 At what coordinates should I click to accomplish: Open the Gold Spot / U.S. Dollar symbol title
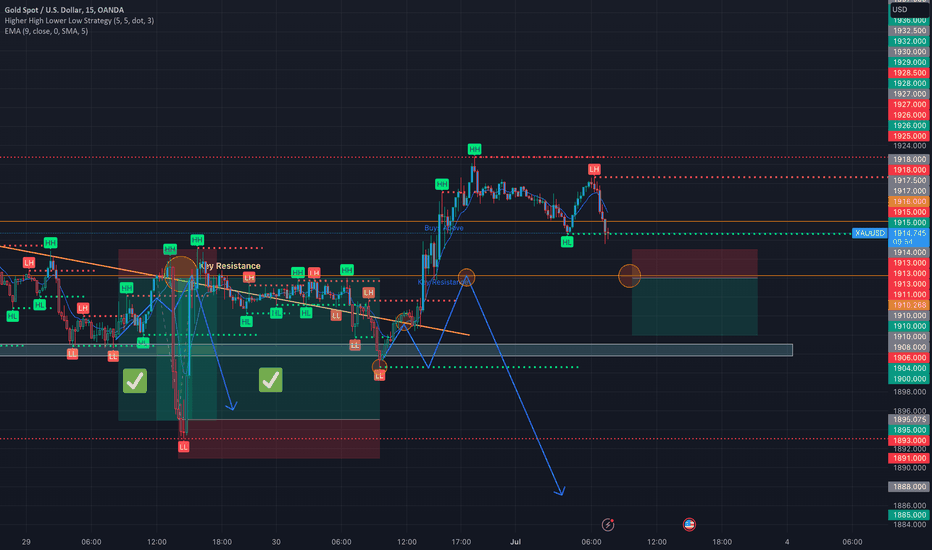coord(64,10)
